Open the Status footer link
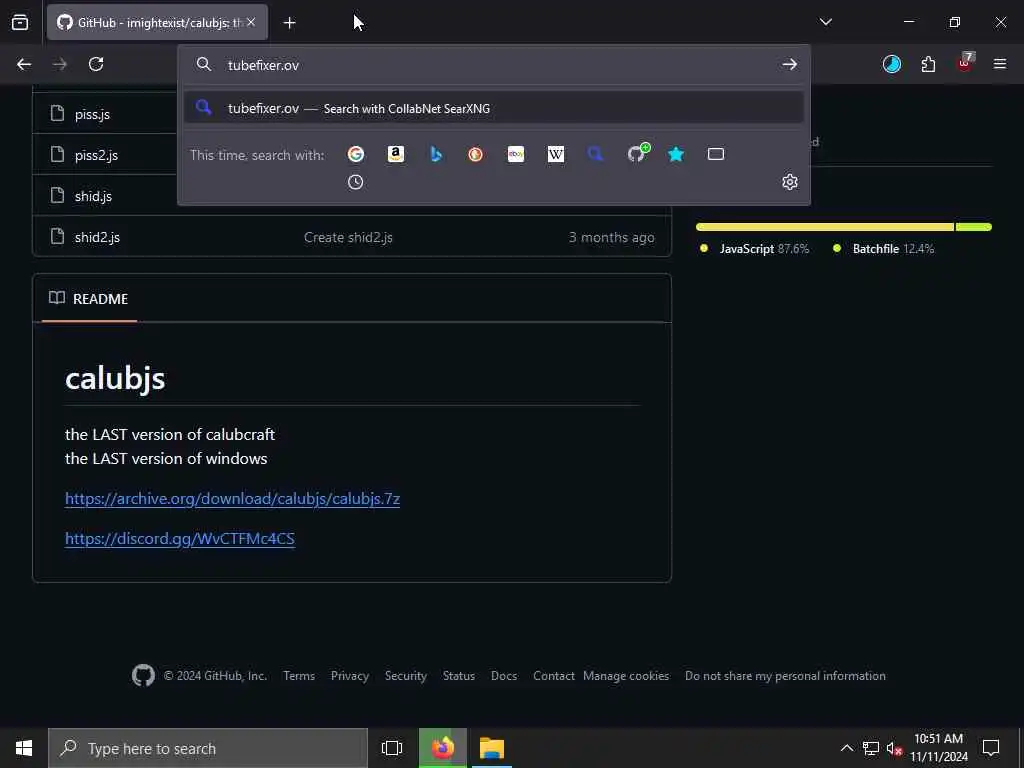The width and height of the screenshot is (1024, 768). (x=458, y=676)
